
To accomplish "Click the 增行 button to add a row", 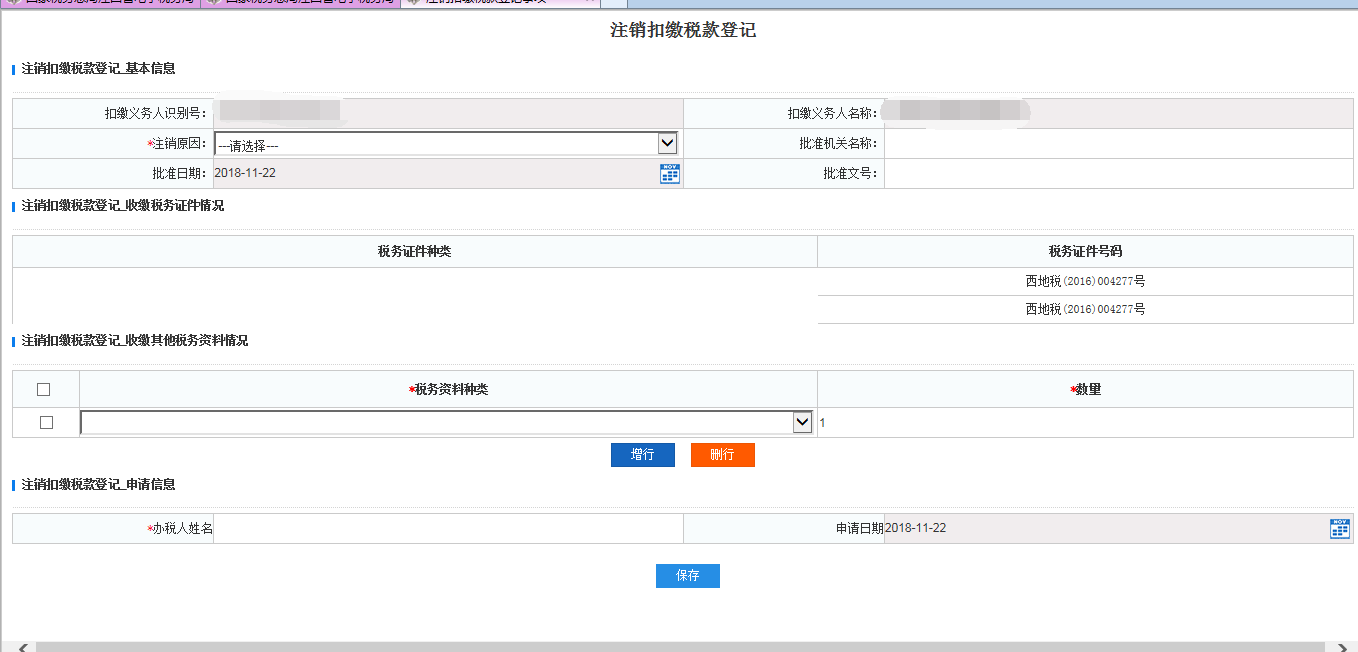I will [642, 454].
